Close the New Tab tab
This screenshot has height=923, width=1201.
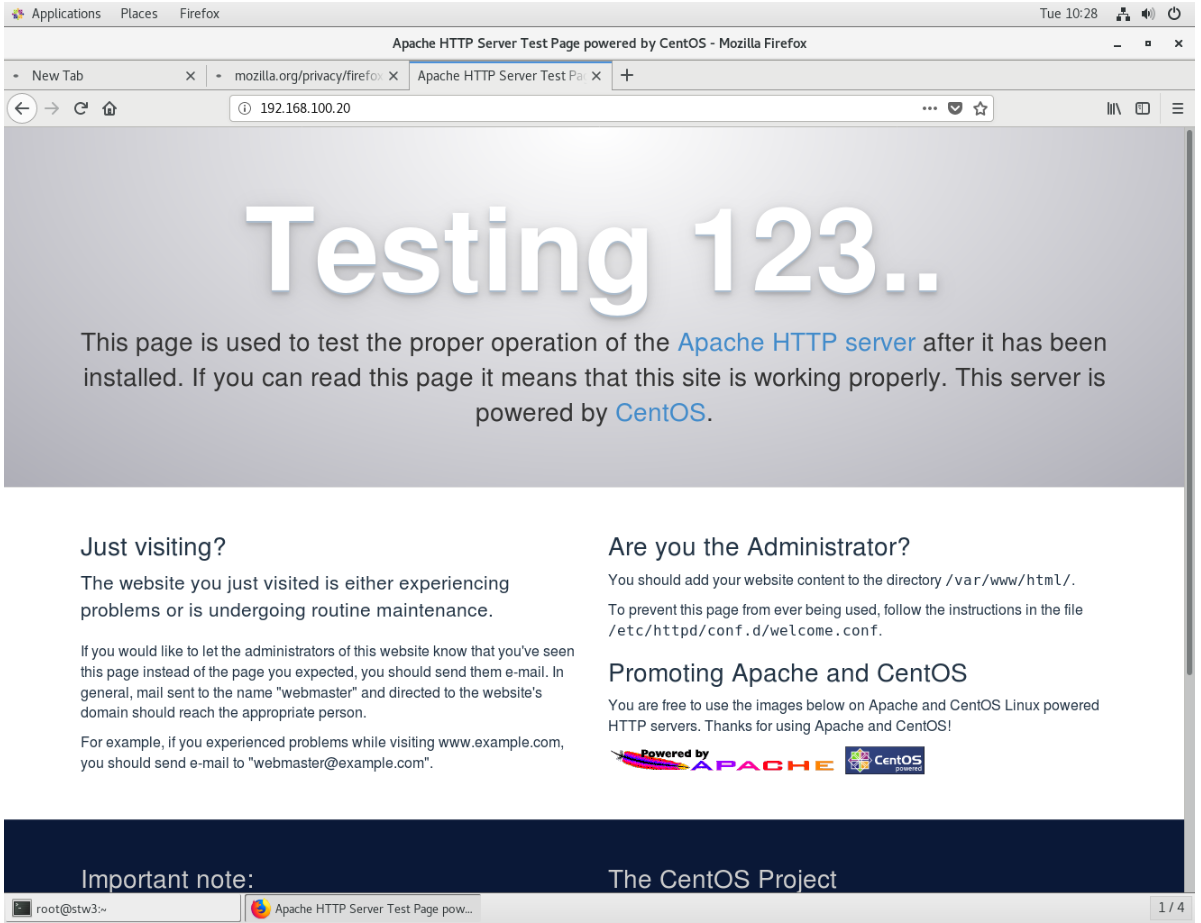[x=191, y=76]
